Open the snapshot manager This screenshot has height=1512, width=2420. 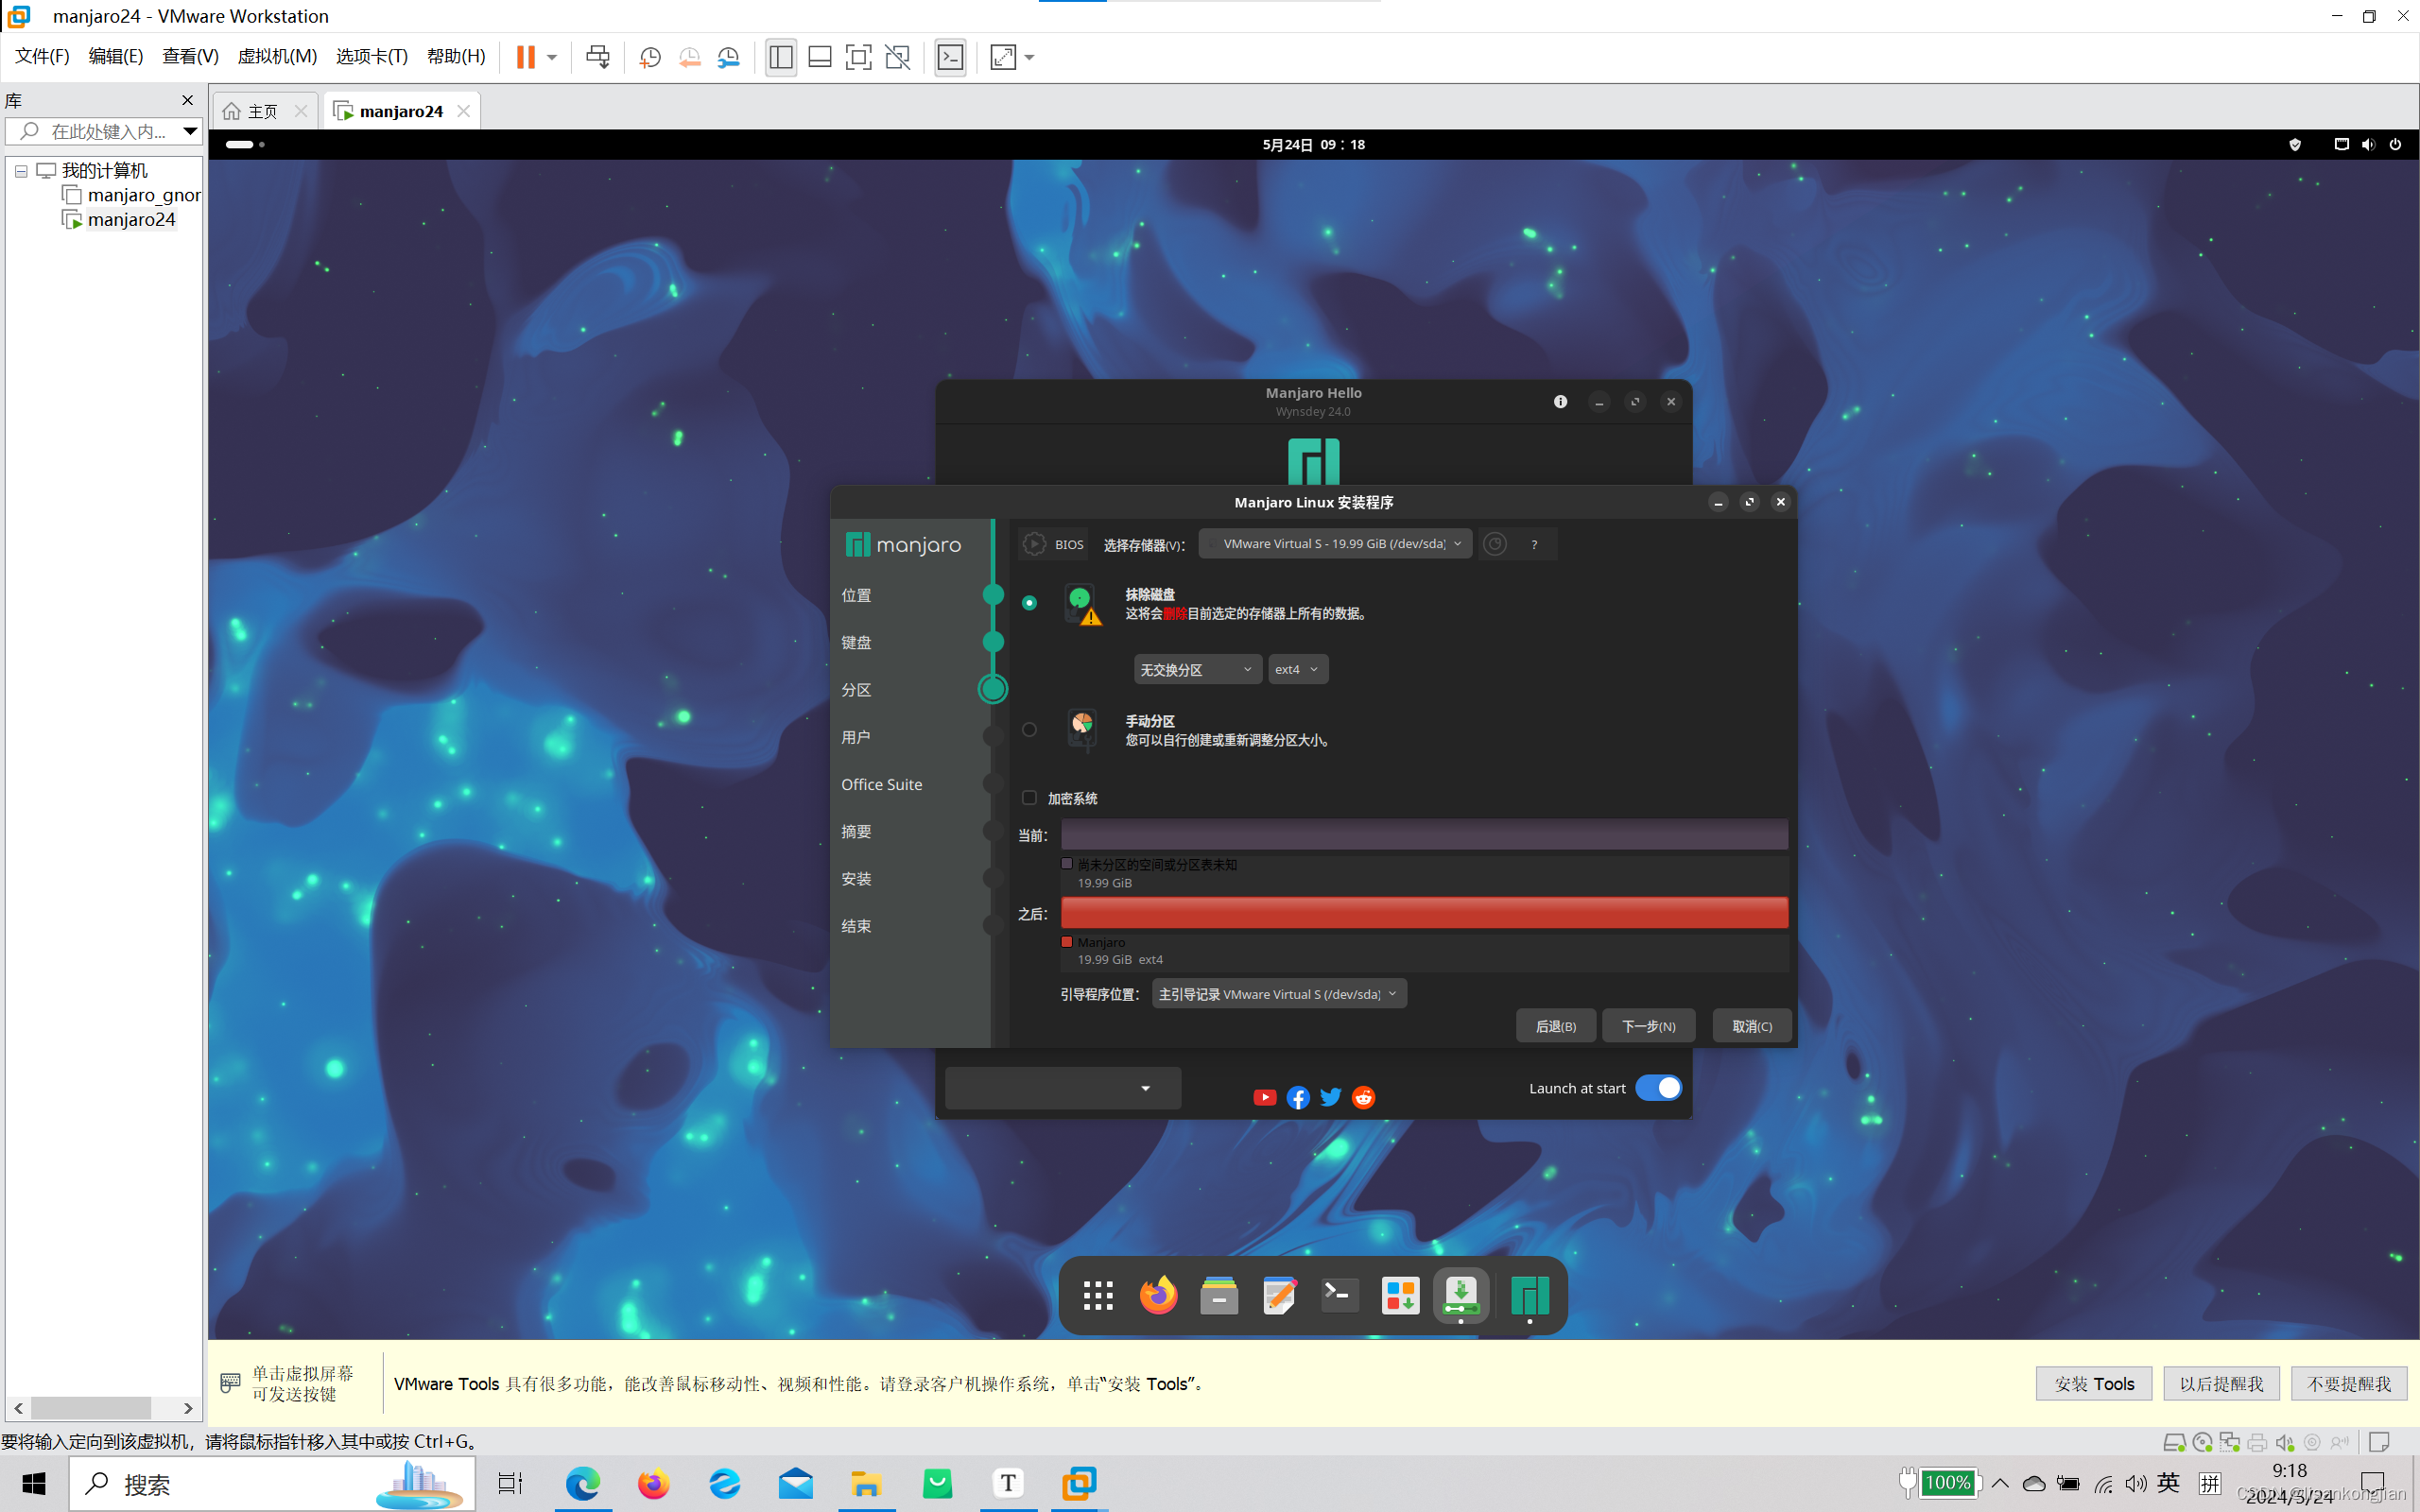pos(729,57)
